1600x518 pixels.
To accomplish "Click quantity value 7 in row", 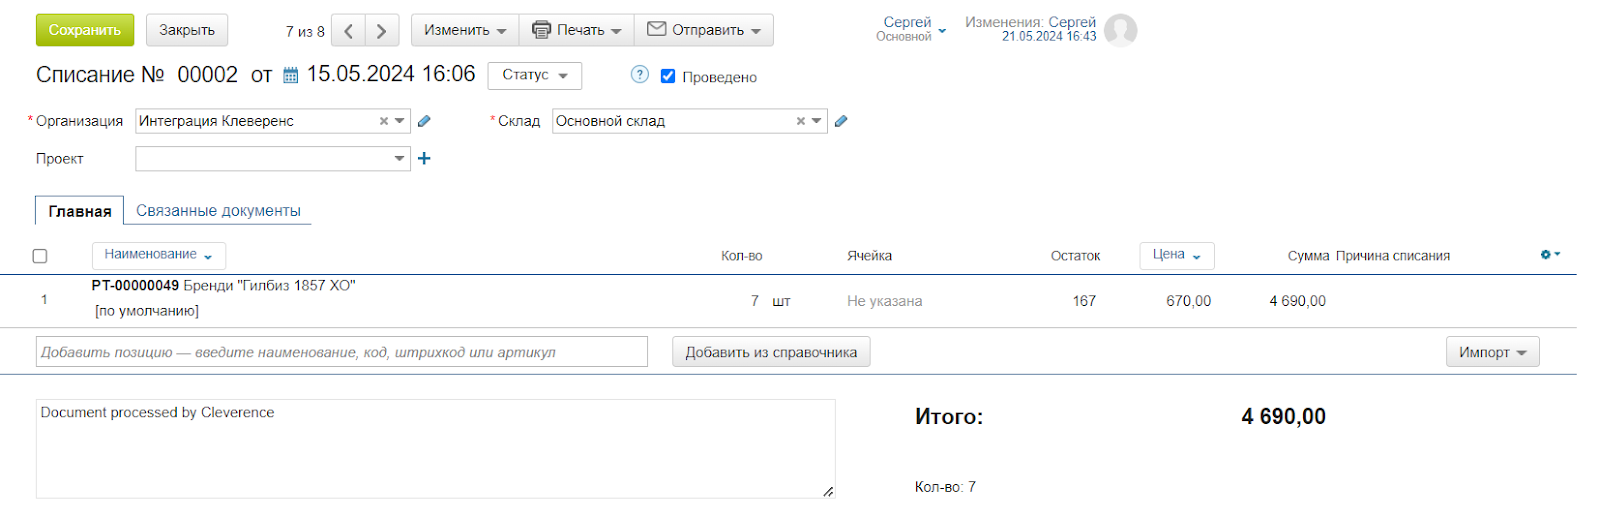I will (x=755, y=301).
